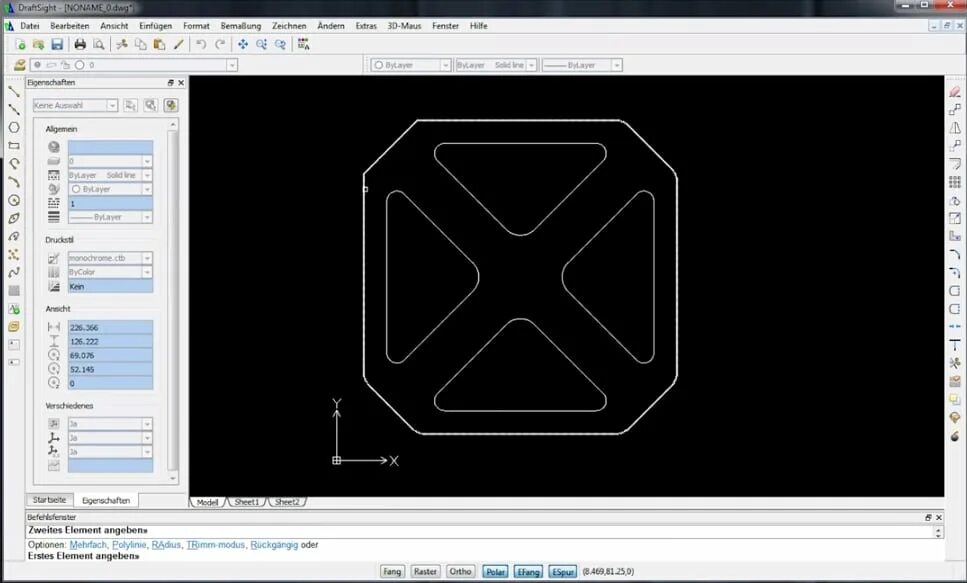Screen dimensions: 967x583
Task: Disable Polar tracking
Action: click(495, 571)
